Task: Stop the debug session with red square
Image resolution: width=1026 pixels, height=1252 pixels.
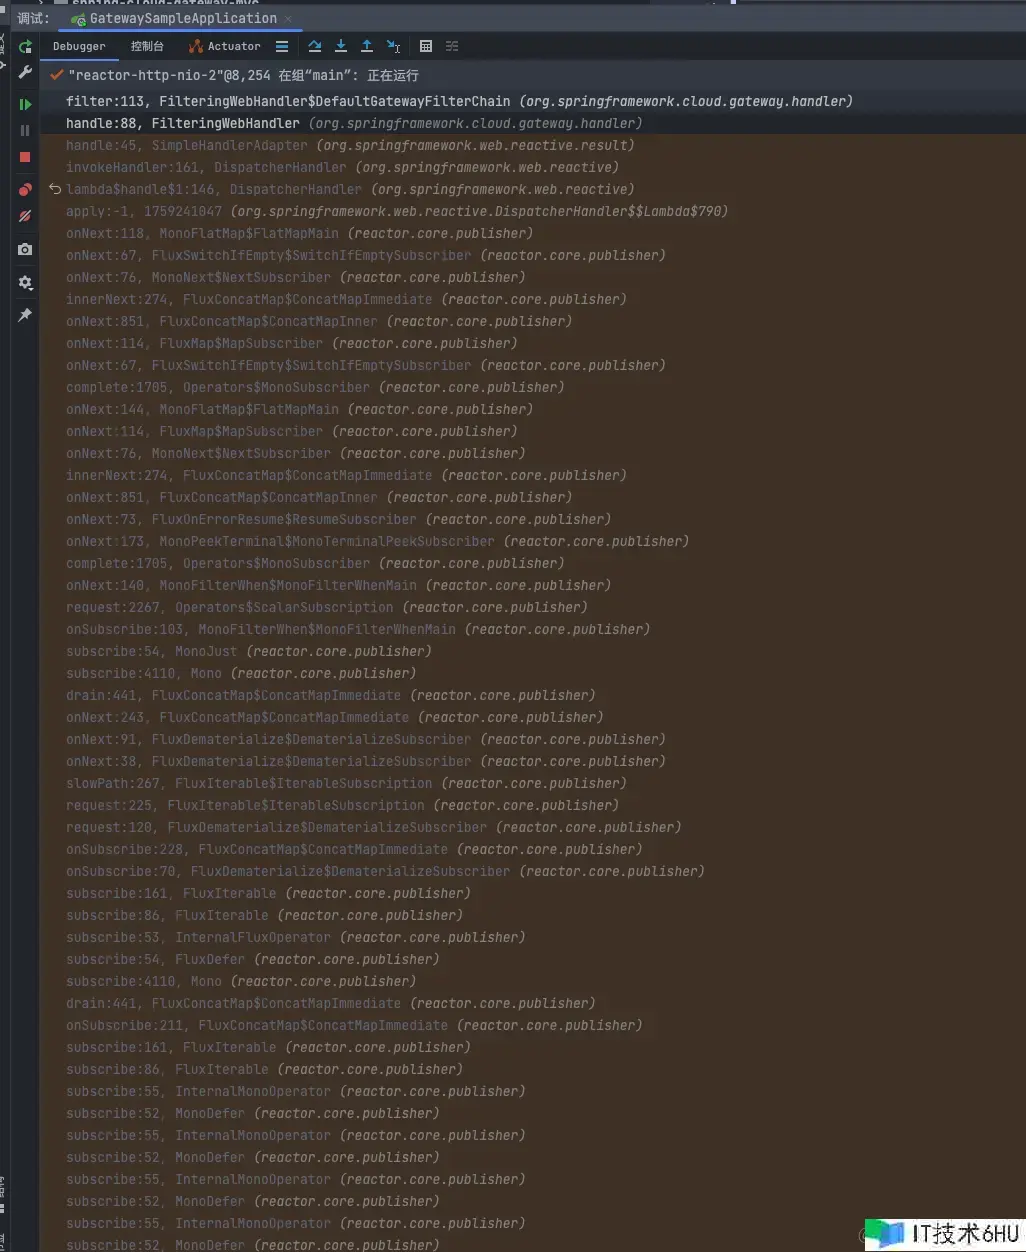Action: [x=25, y=157]
